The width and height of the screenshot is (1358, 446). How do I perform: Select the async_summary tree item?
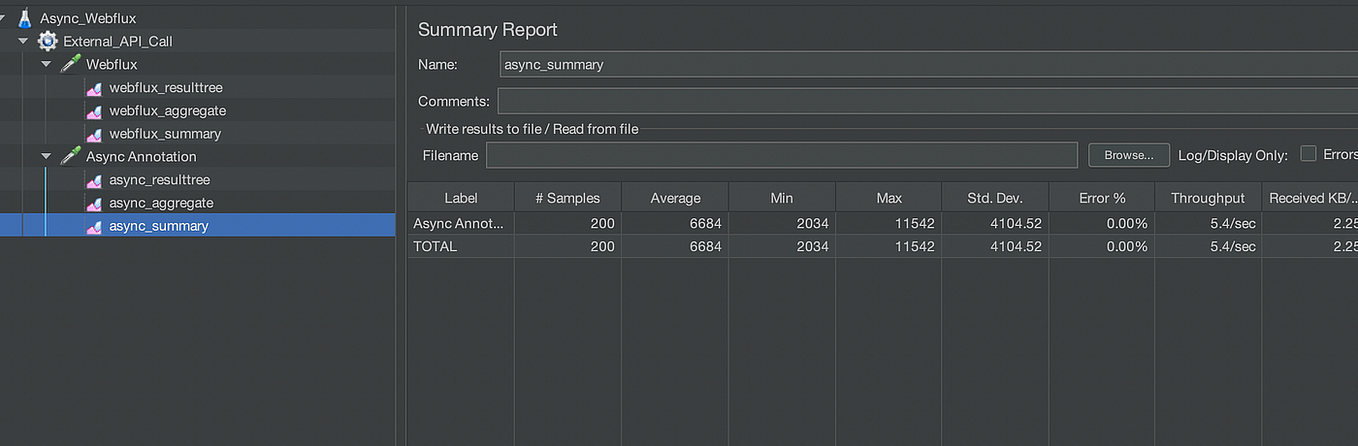pyautogui.click(x=159, y=226)
